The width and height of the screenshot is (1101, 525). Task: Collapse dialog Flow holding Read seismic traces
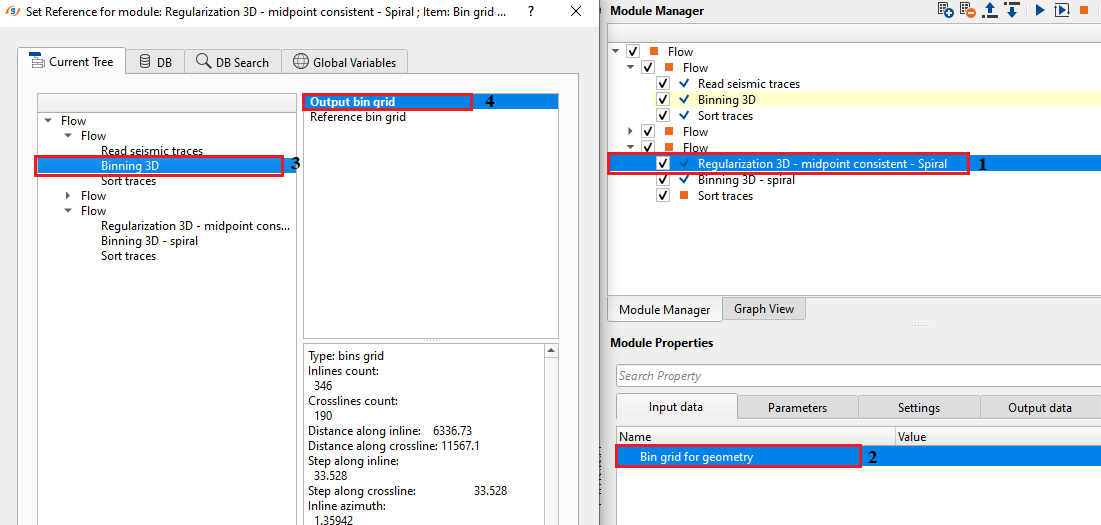pyautogui.click(x=68, y=136)
